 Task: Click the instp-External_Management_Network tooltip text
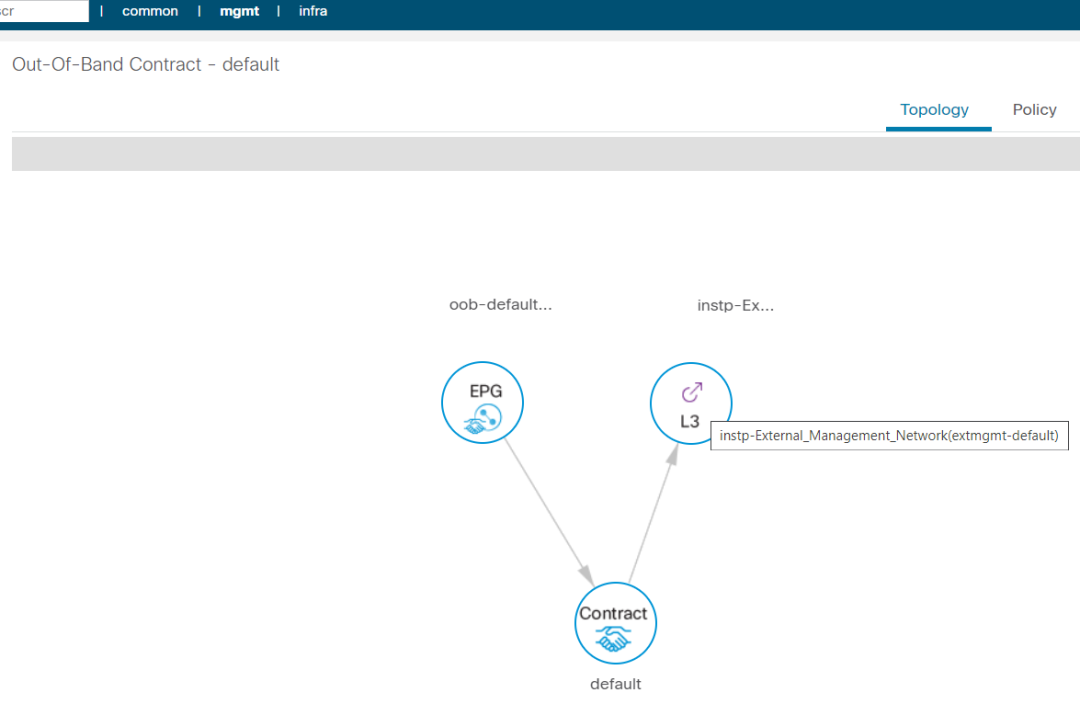tap(889, 435)
